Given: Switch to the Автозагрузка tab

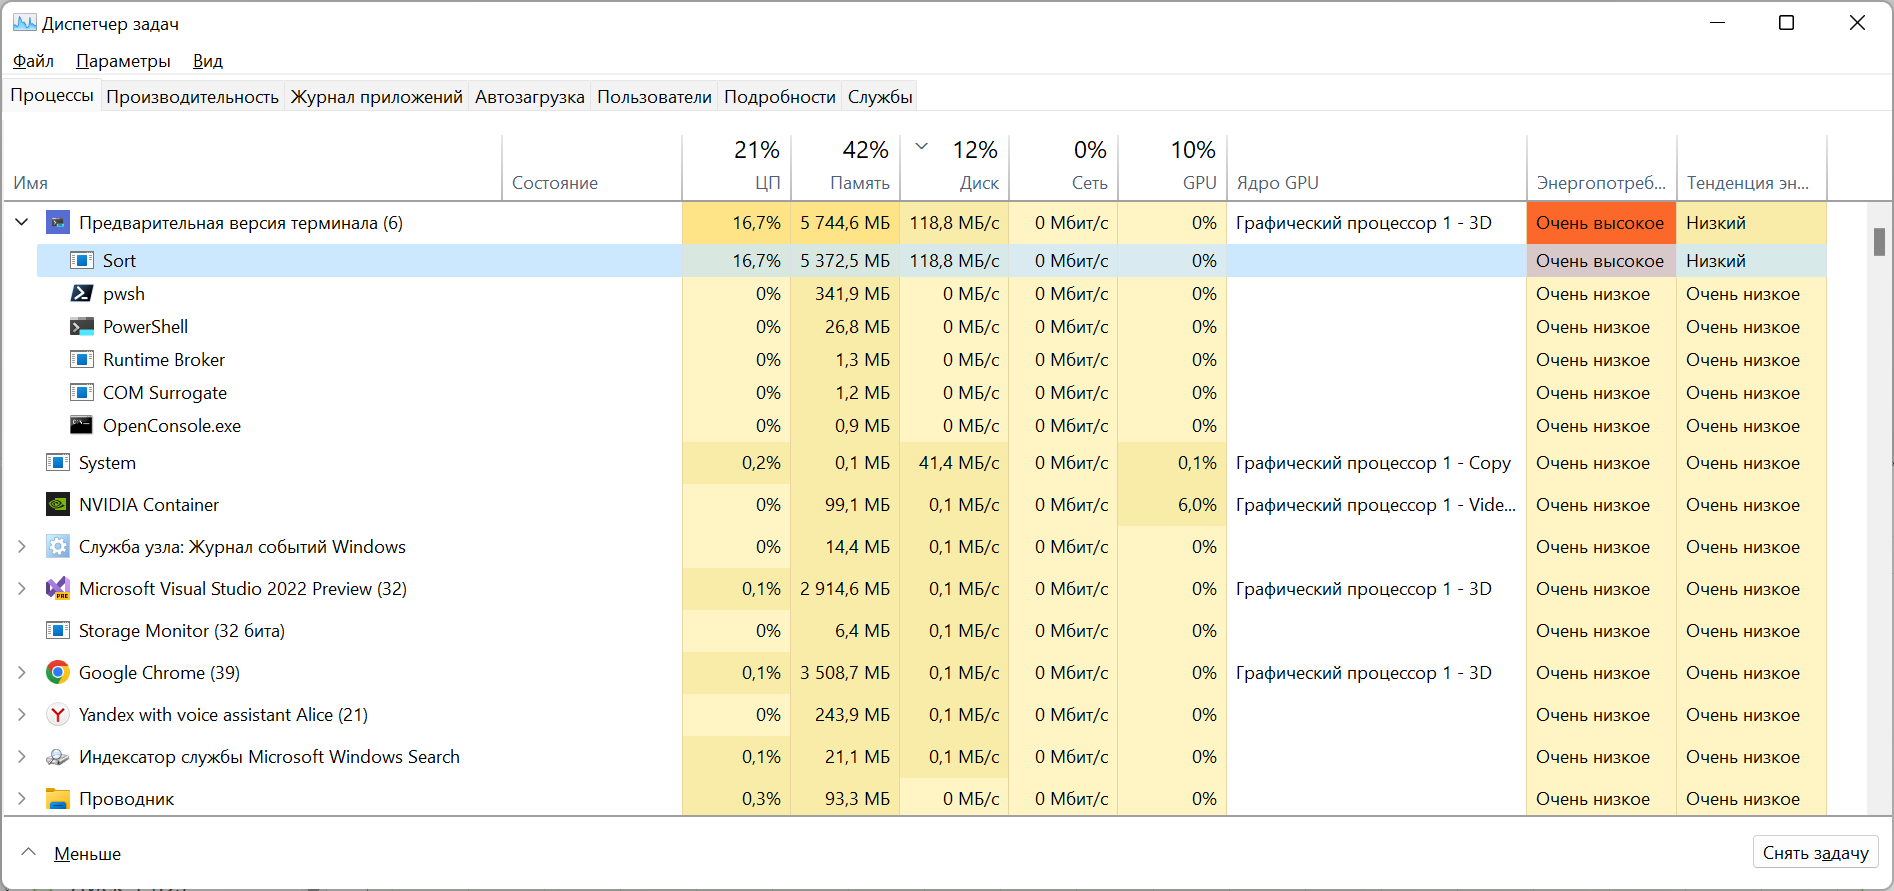Looking at the screenshot, I should (530, 97).
